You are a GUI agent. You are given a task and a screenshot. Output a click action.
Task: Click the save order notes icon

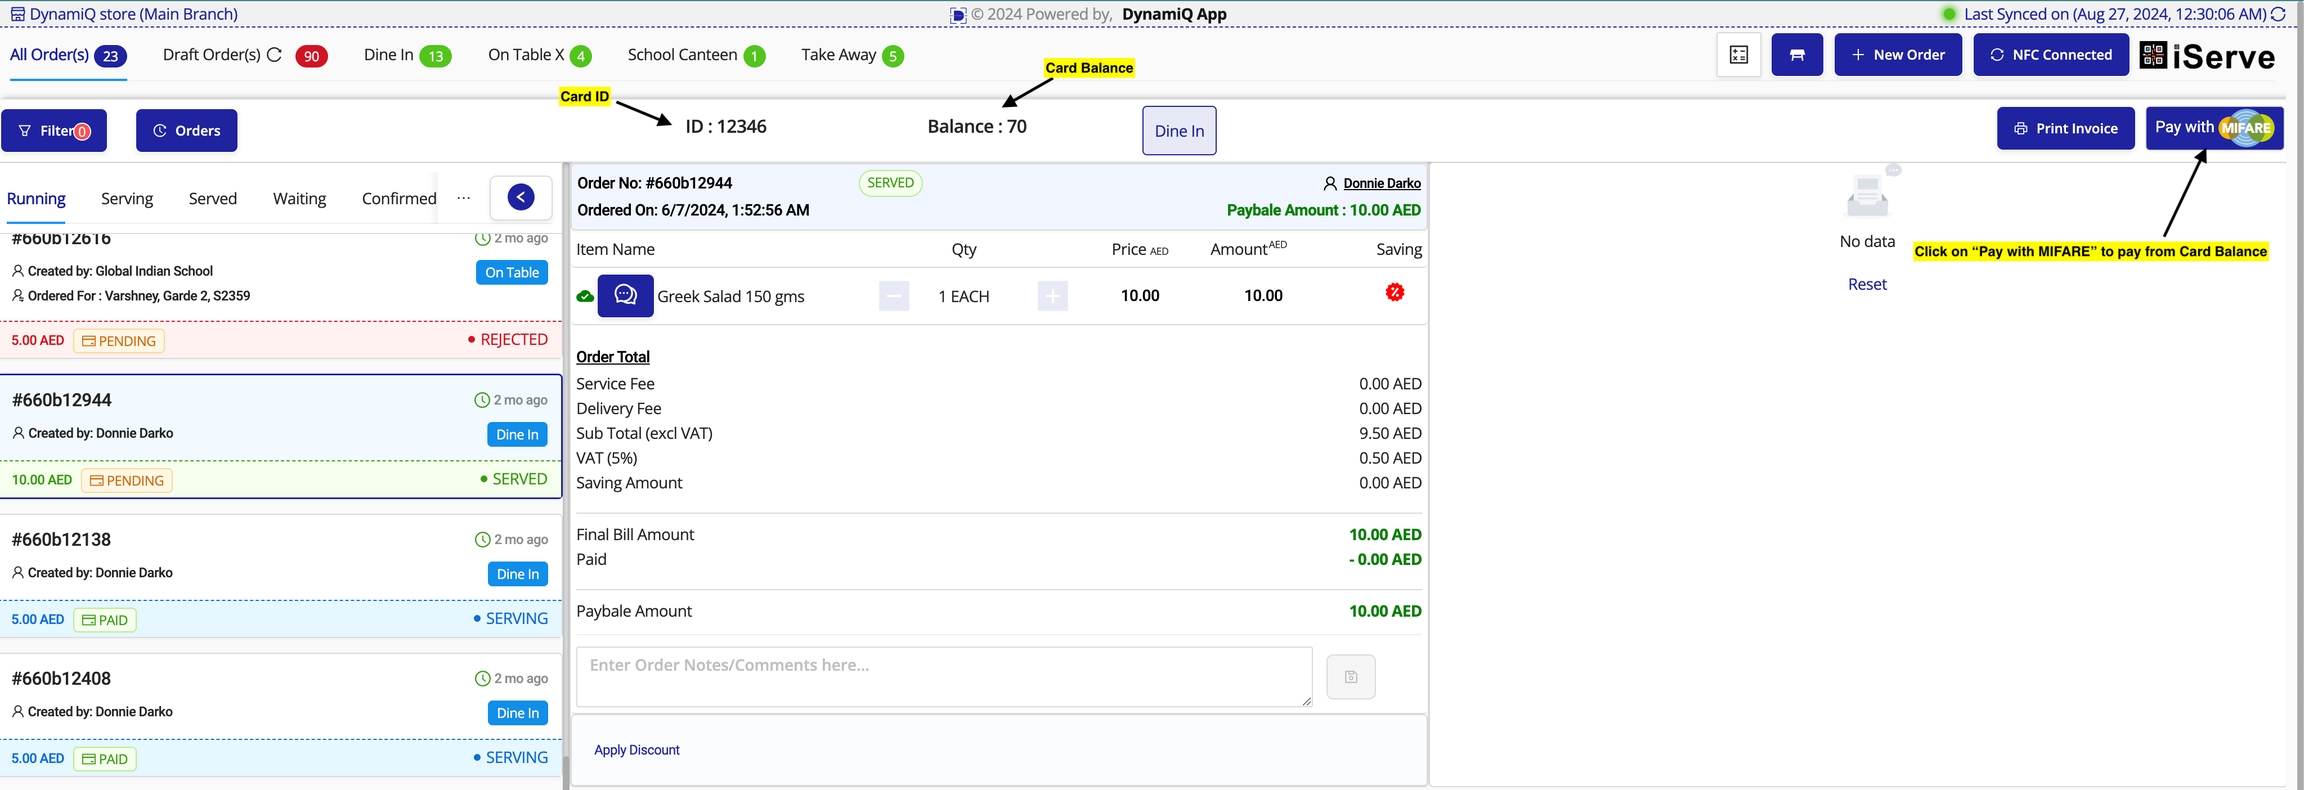point(1350,677)
